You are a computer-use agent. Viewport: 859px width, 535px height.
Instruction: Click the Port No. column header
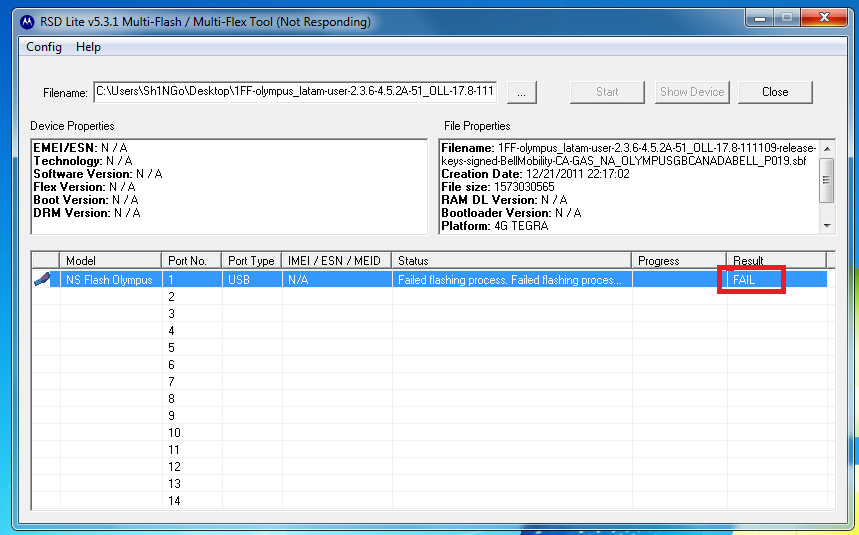point(192,261)
